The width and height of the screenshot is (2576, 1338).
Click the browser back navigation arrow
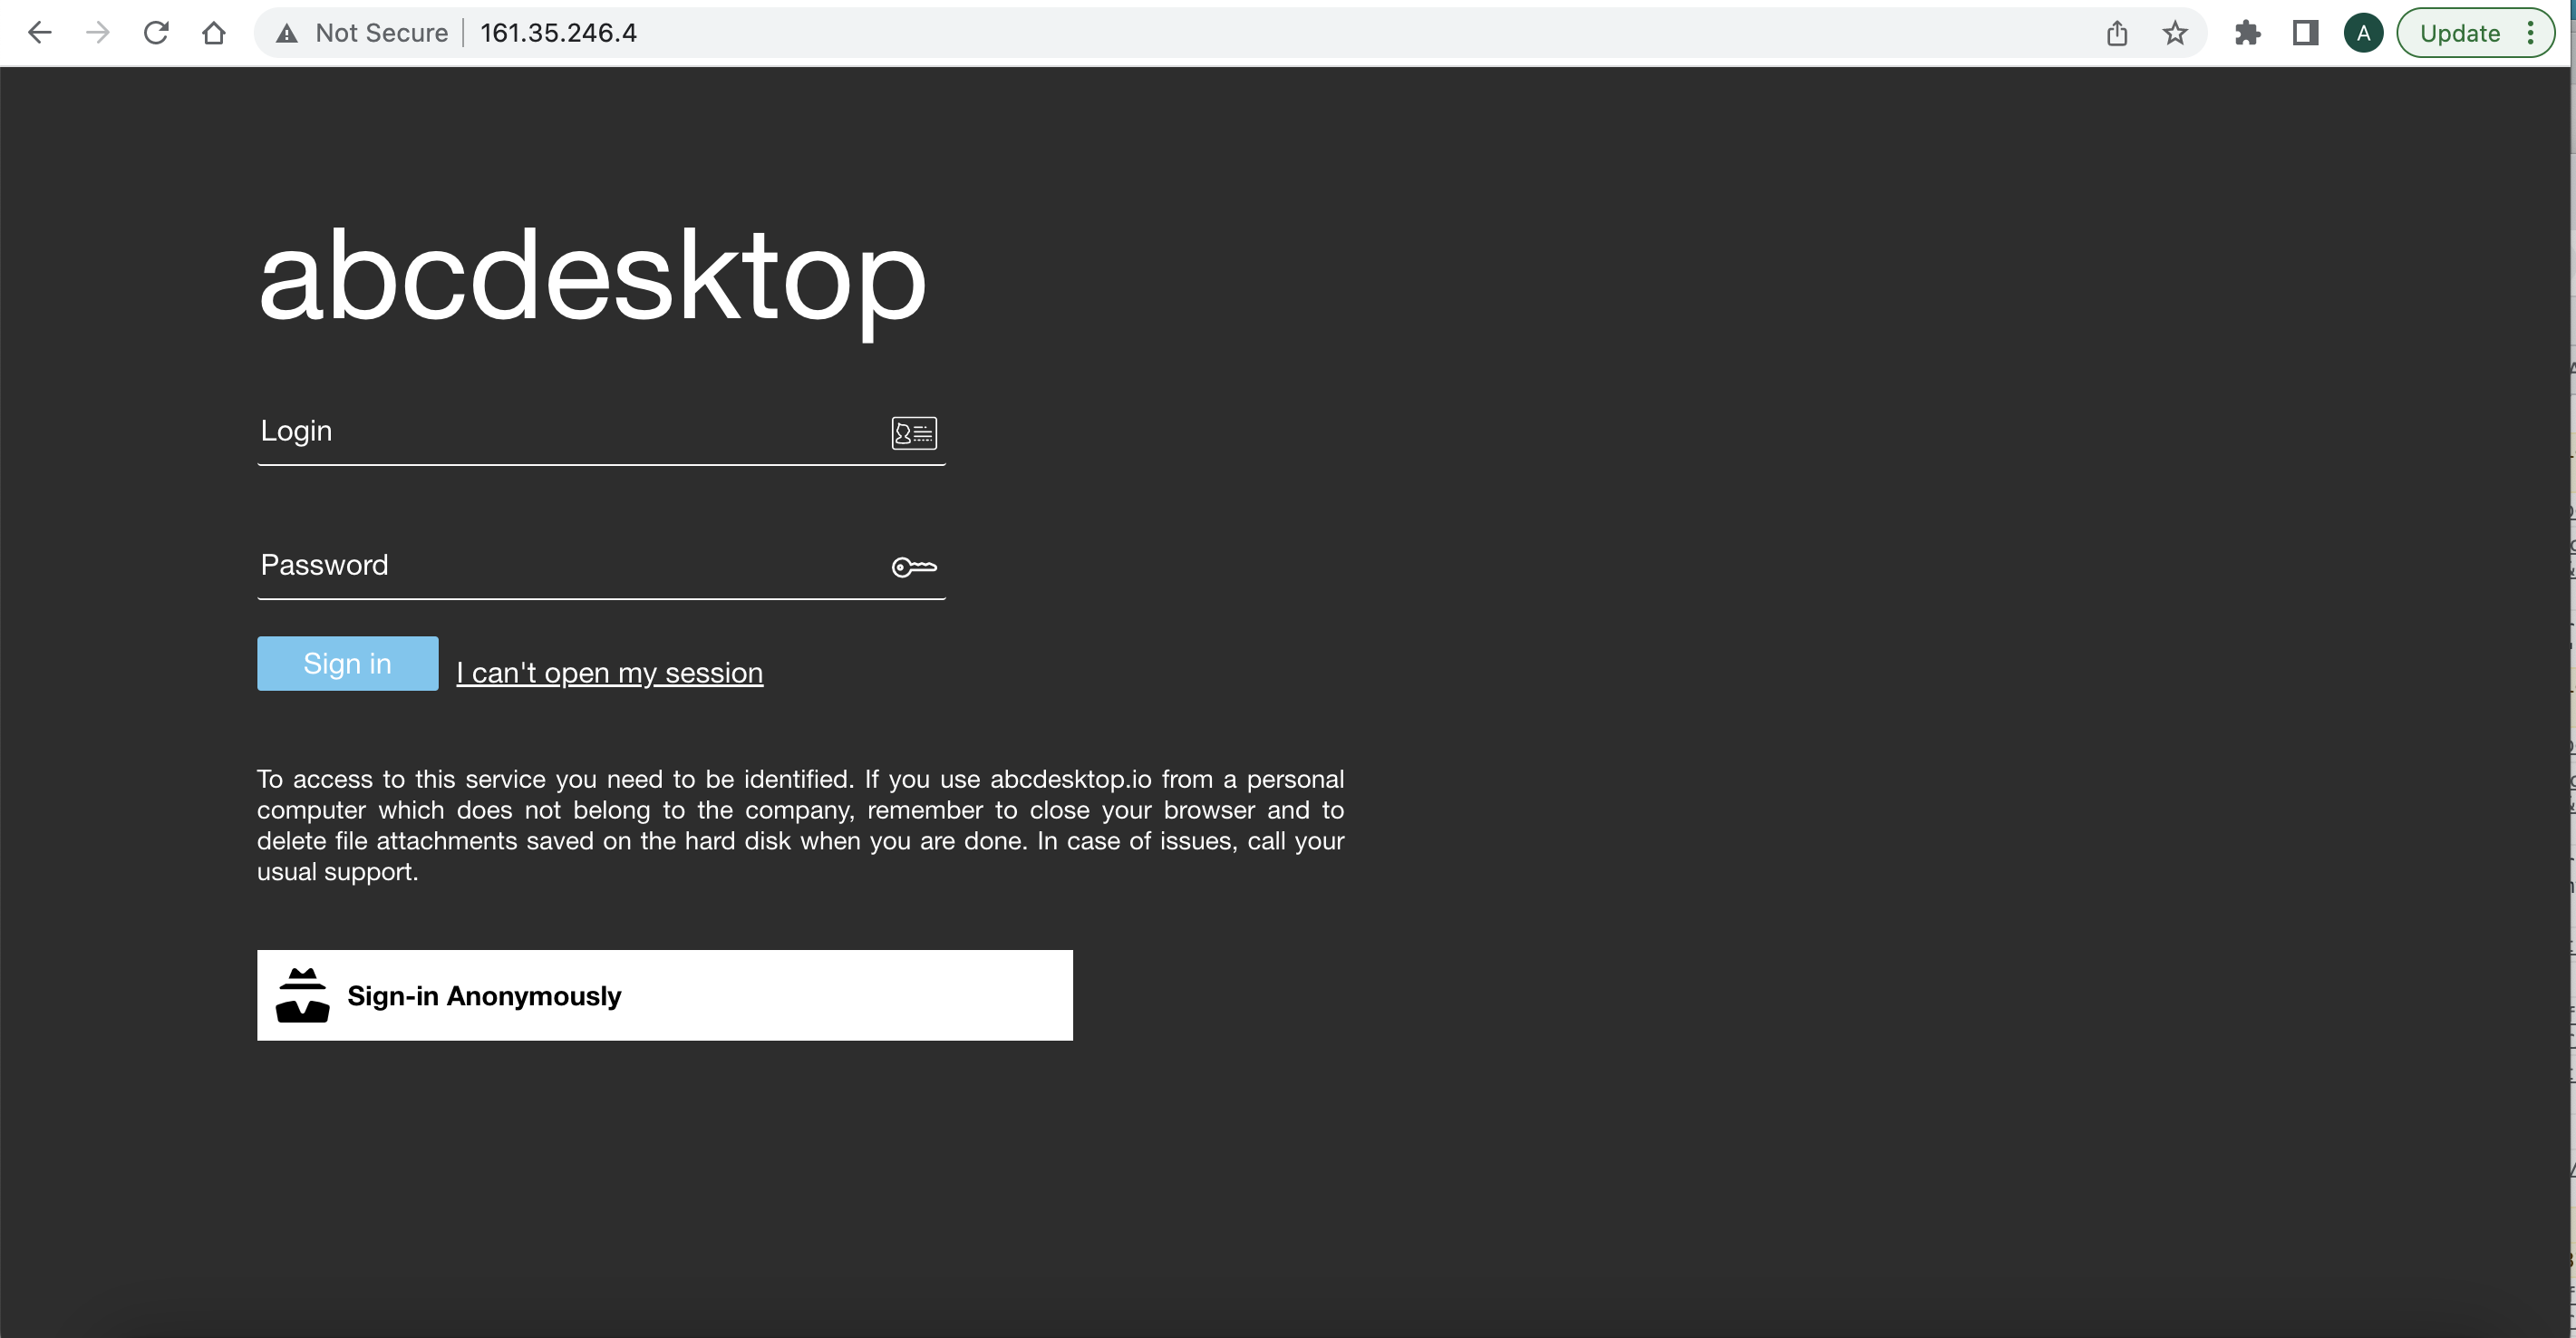[x=37, y=33]
